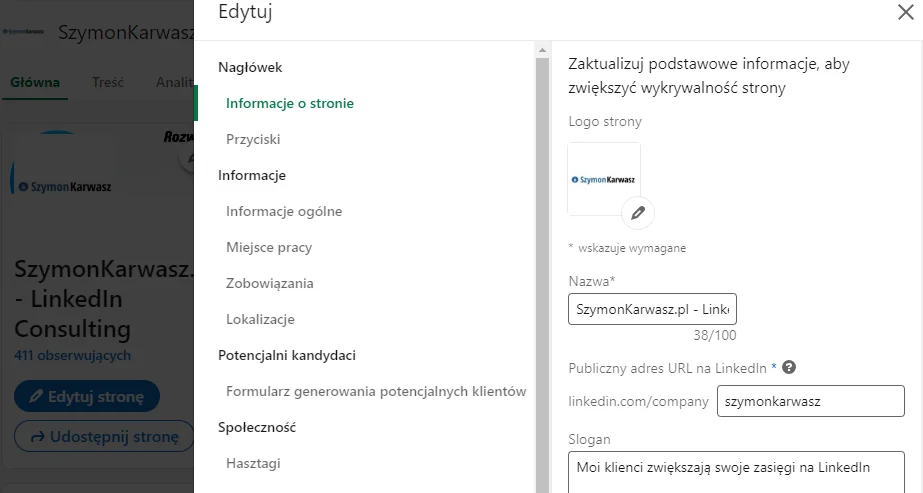Viewport: 923px width, 493px height.
Task: Open Miejsce pracy section
Action: 269,248
